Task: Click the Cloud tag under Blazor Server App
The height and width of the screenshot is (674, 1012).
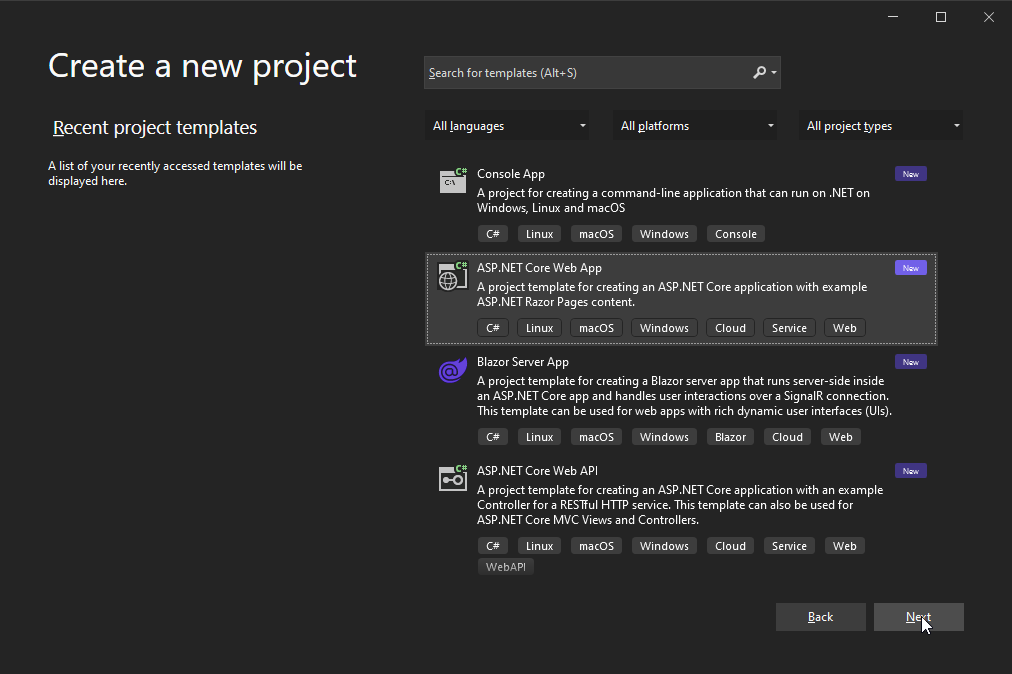Action: 787,437
